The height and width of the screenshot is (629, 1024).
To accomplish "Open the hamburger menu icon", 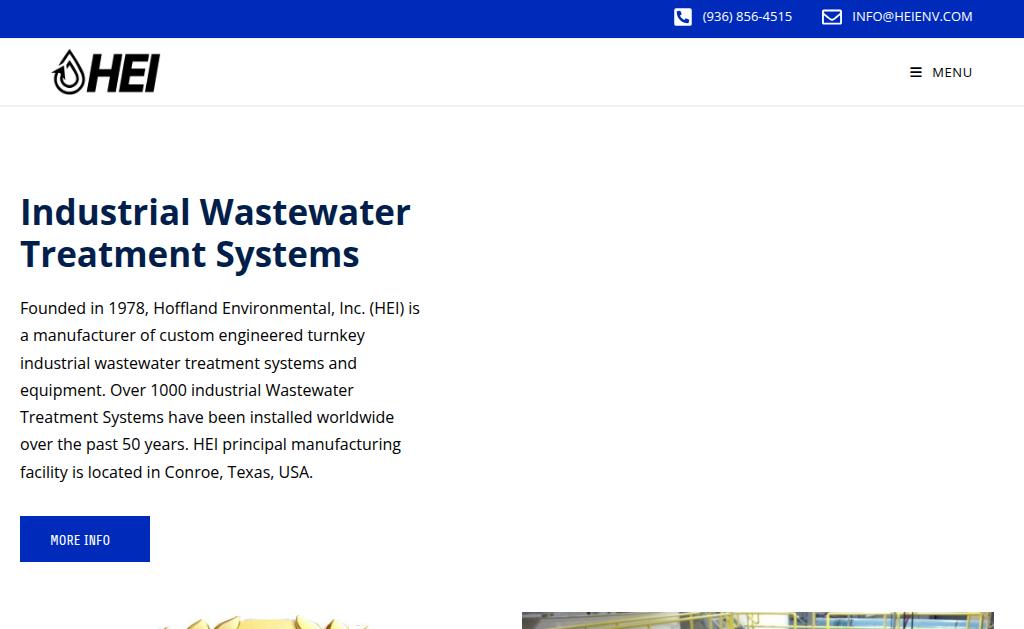I will [x=916, y=73].
